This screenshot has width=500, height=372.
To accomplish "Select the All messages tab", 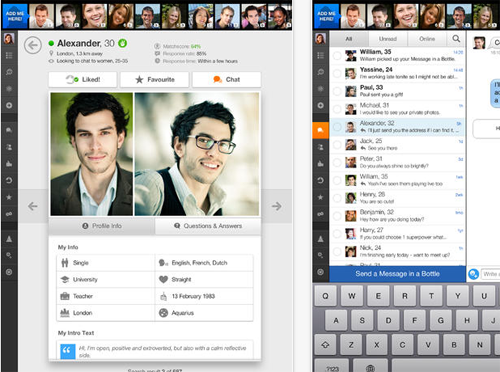I will point(349,39).
